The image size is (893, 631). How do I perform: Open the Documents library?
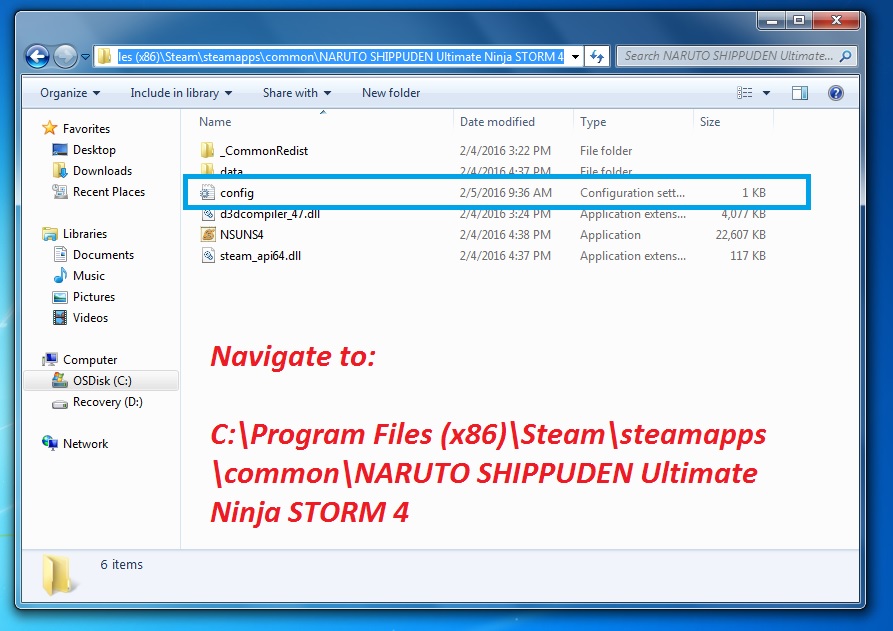[104, 255]
